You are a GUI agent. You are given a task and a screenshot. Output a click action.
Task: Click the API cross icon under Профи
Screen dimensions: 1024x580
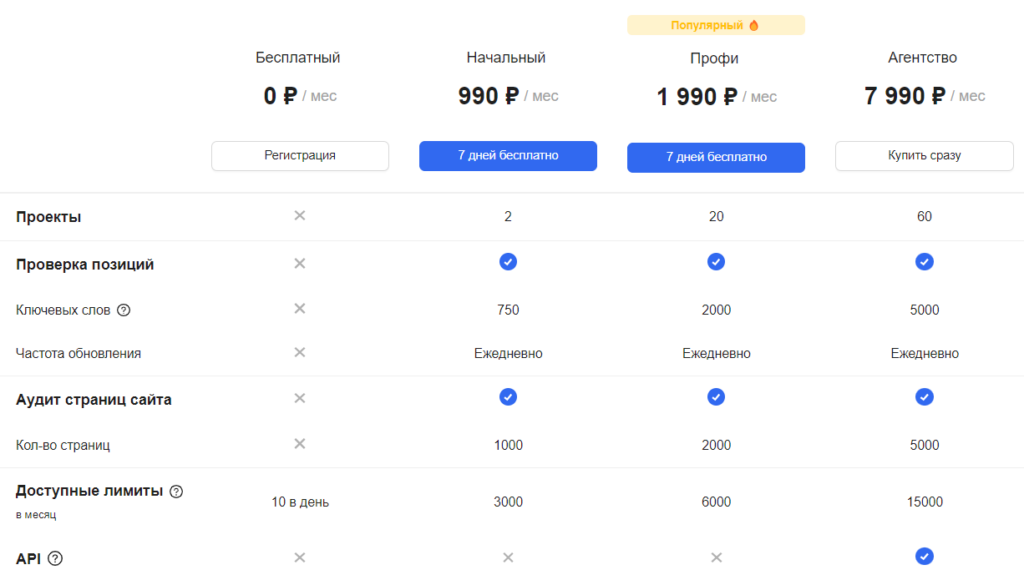[716, 557]
